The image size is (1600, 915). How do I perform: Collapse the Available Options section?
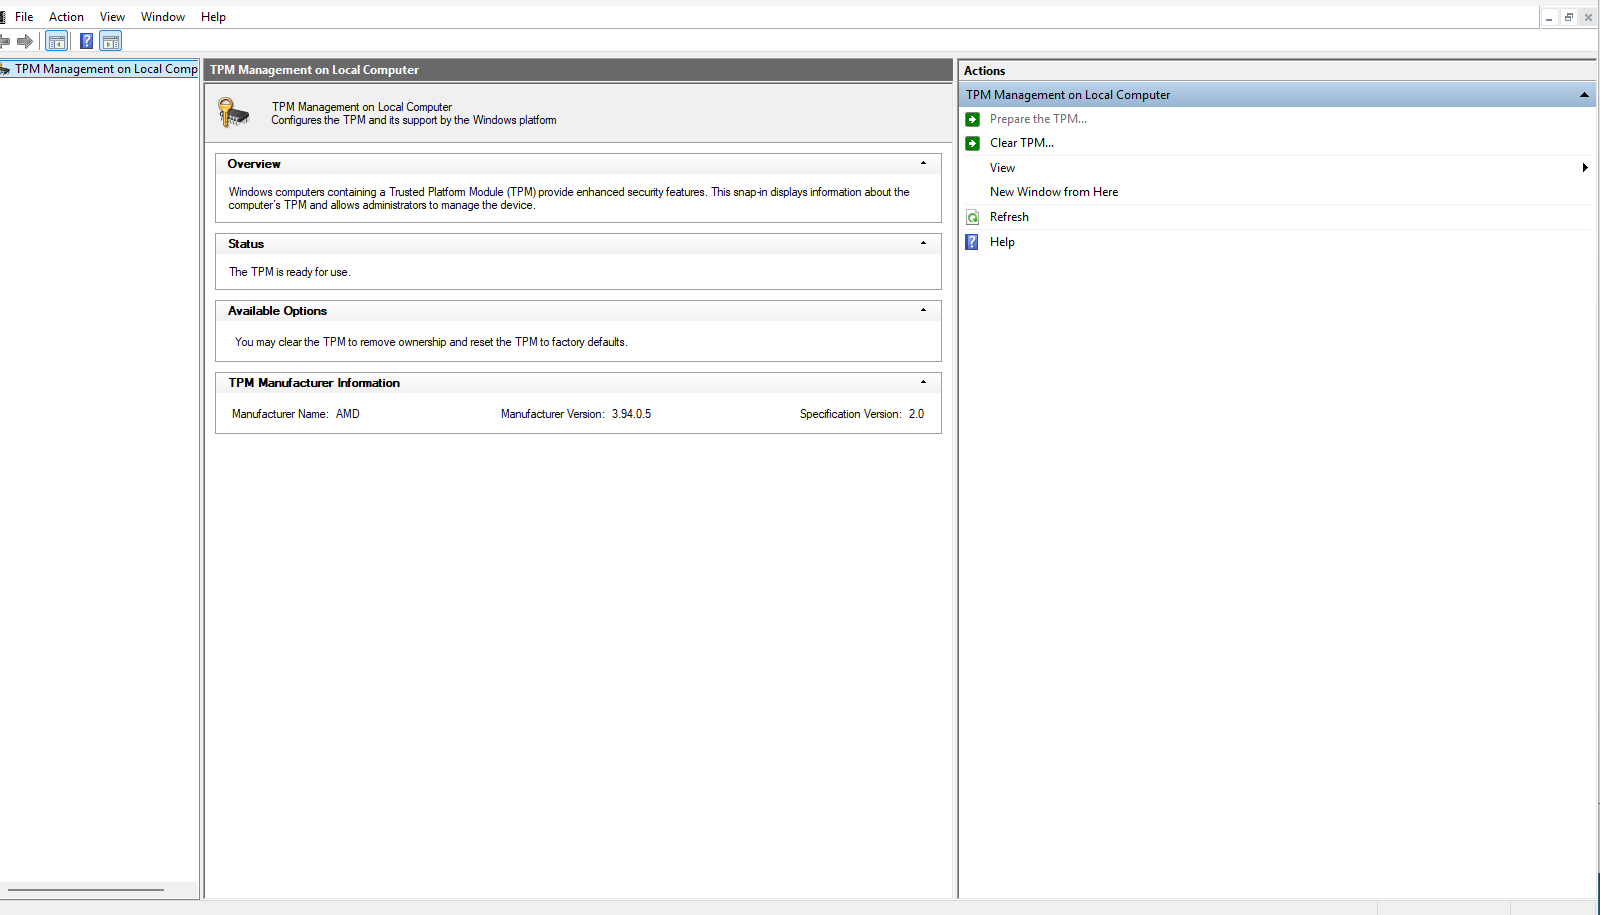pos(923,310)
